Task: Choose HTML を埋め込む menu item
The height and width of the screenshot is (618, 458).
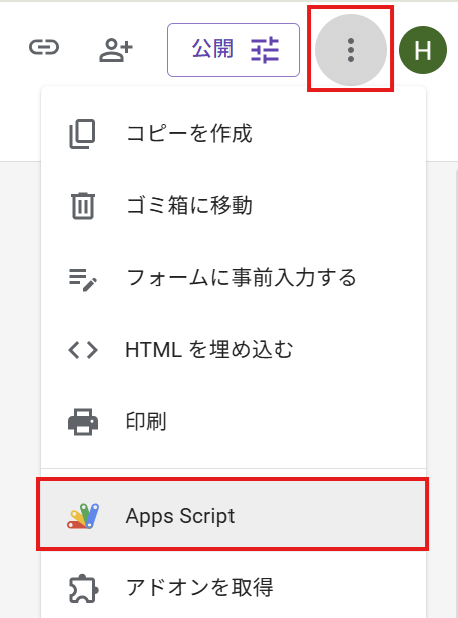Action: click(x=233, y=350)
